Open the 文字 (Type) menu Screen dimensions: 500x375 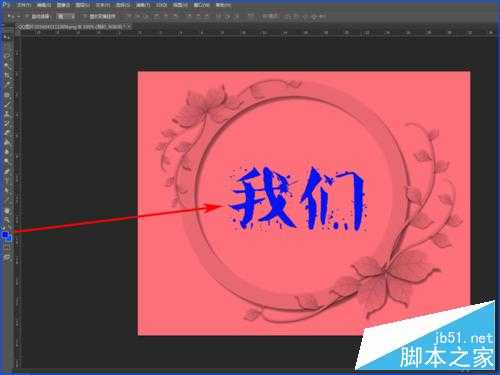point(103,5)
